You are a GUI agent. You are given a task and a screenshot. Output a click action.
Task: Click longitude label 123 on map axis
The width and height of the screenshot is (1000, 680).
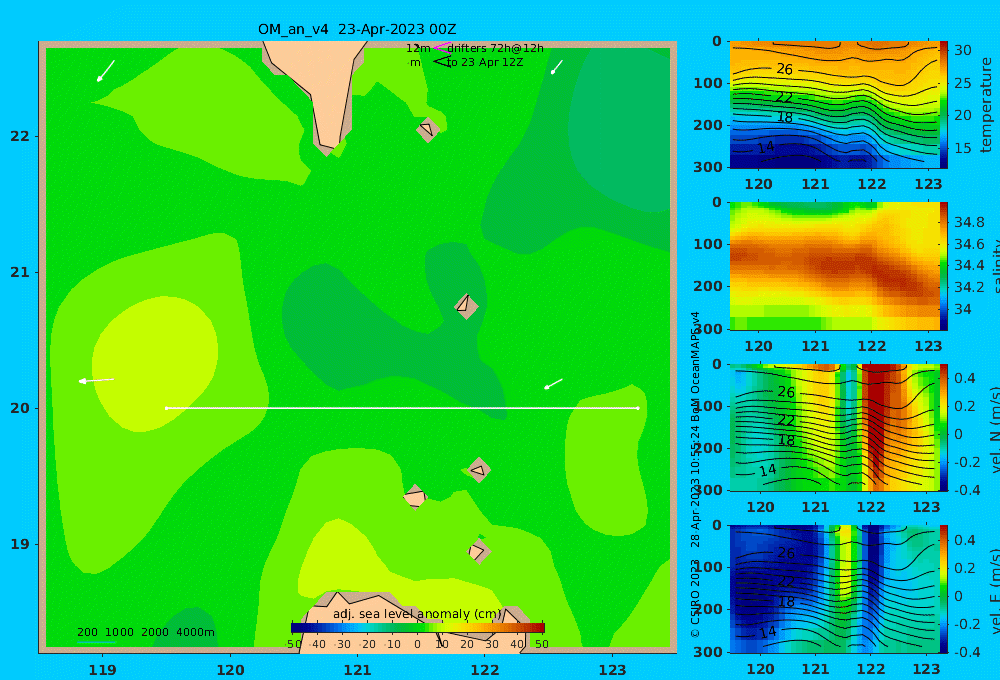612,670
